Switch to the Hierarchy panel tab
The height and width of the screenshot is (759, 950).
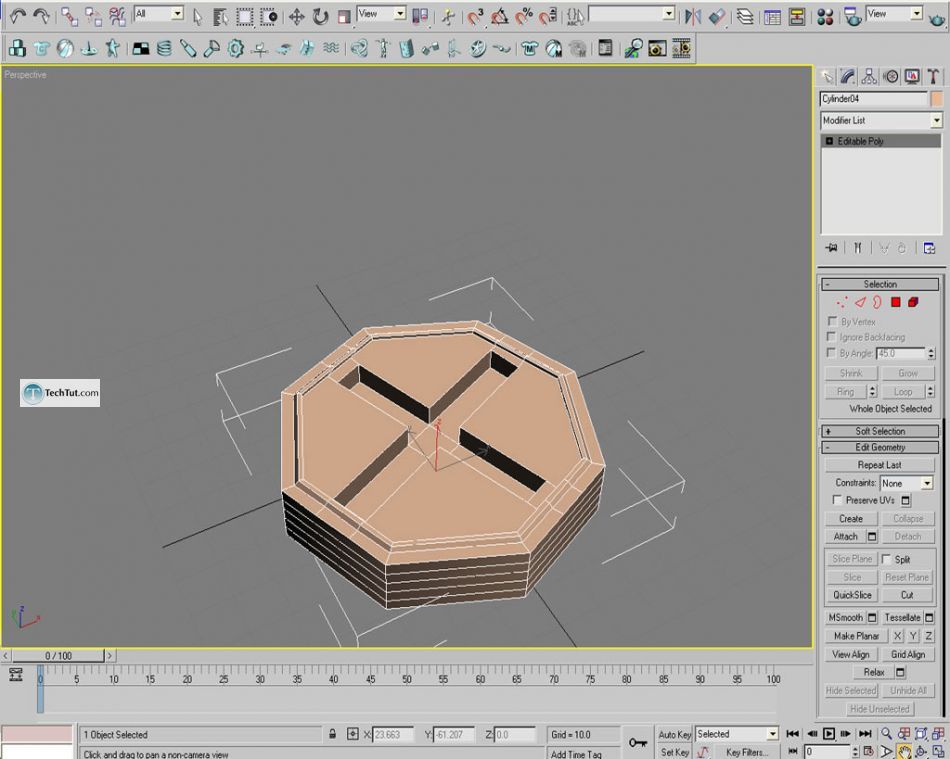click(x=869, y=76)
